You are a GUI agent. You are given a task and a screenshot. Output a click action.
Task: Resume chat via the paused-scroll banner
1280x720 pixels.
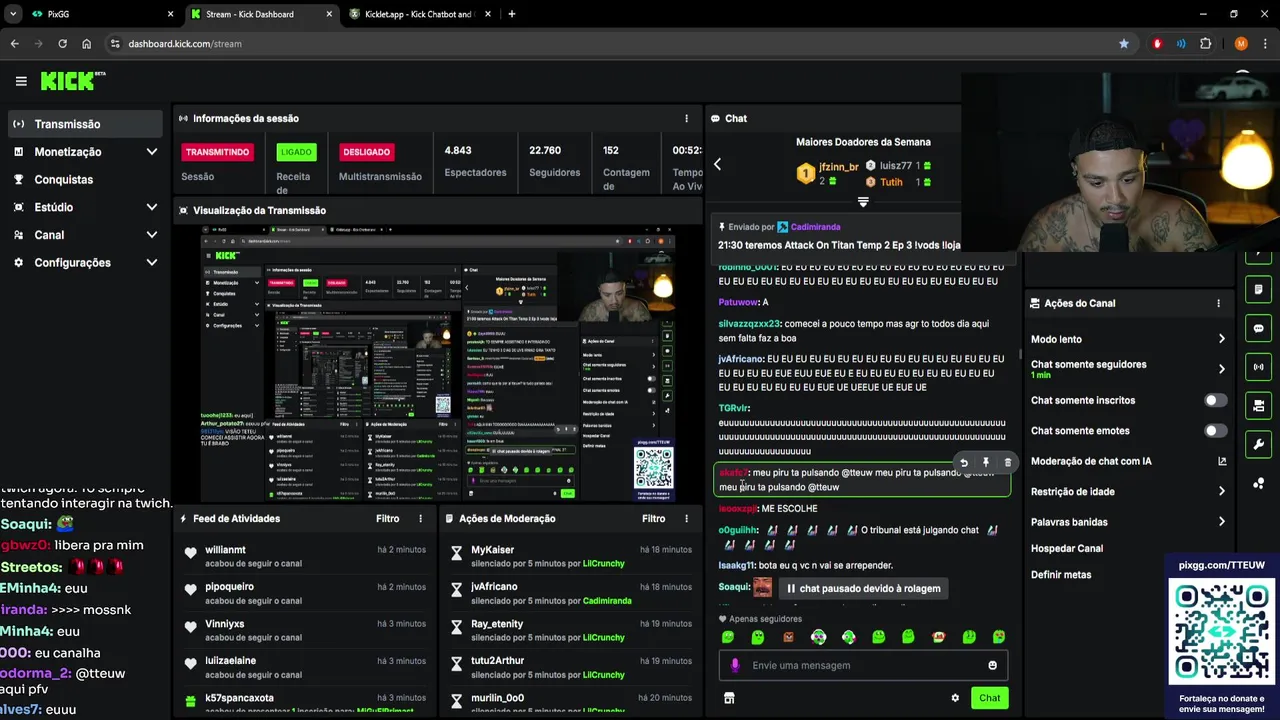pyautogui.click(x=863, y=588)
